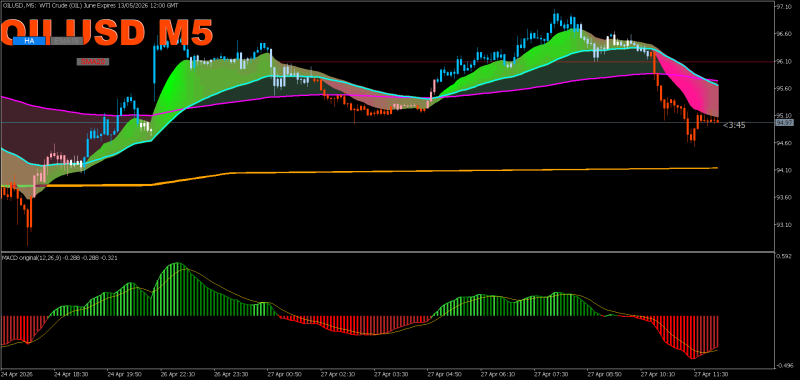Select the current price tag 94.97
Image resolution: width=800 pixels, height=380 pixels.
[784, 123]
